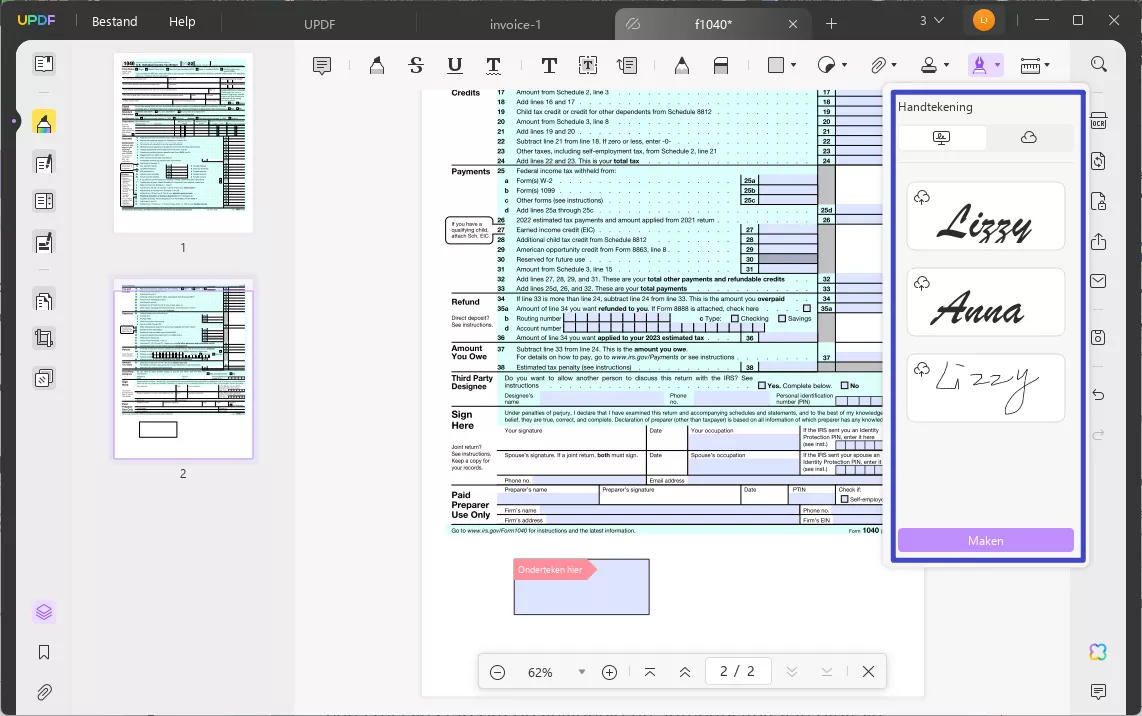Tick the Checking account type checkbox
This screenshot has width=1142, height=716.
click(x=735, y=318)
